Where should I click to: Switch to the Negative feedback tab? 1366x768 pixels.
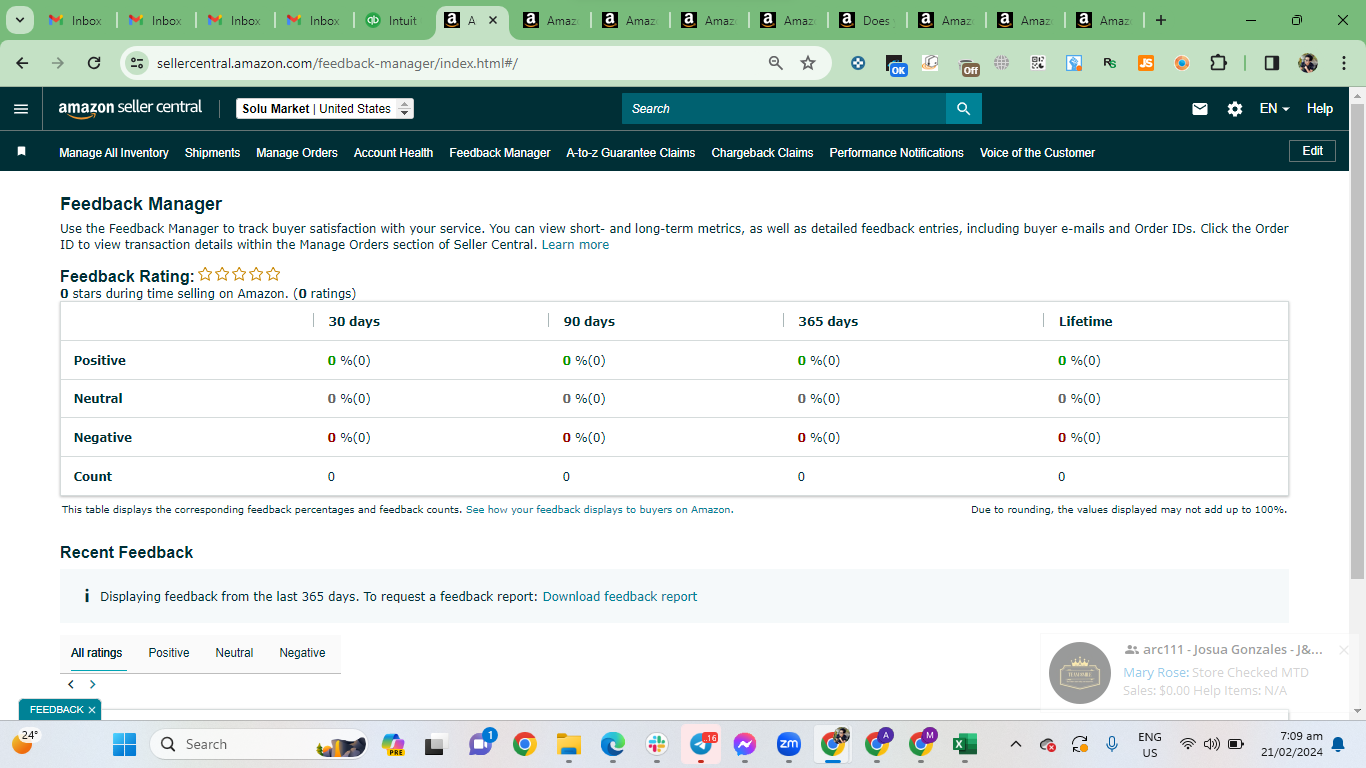(302, 653)
